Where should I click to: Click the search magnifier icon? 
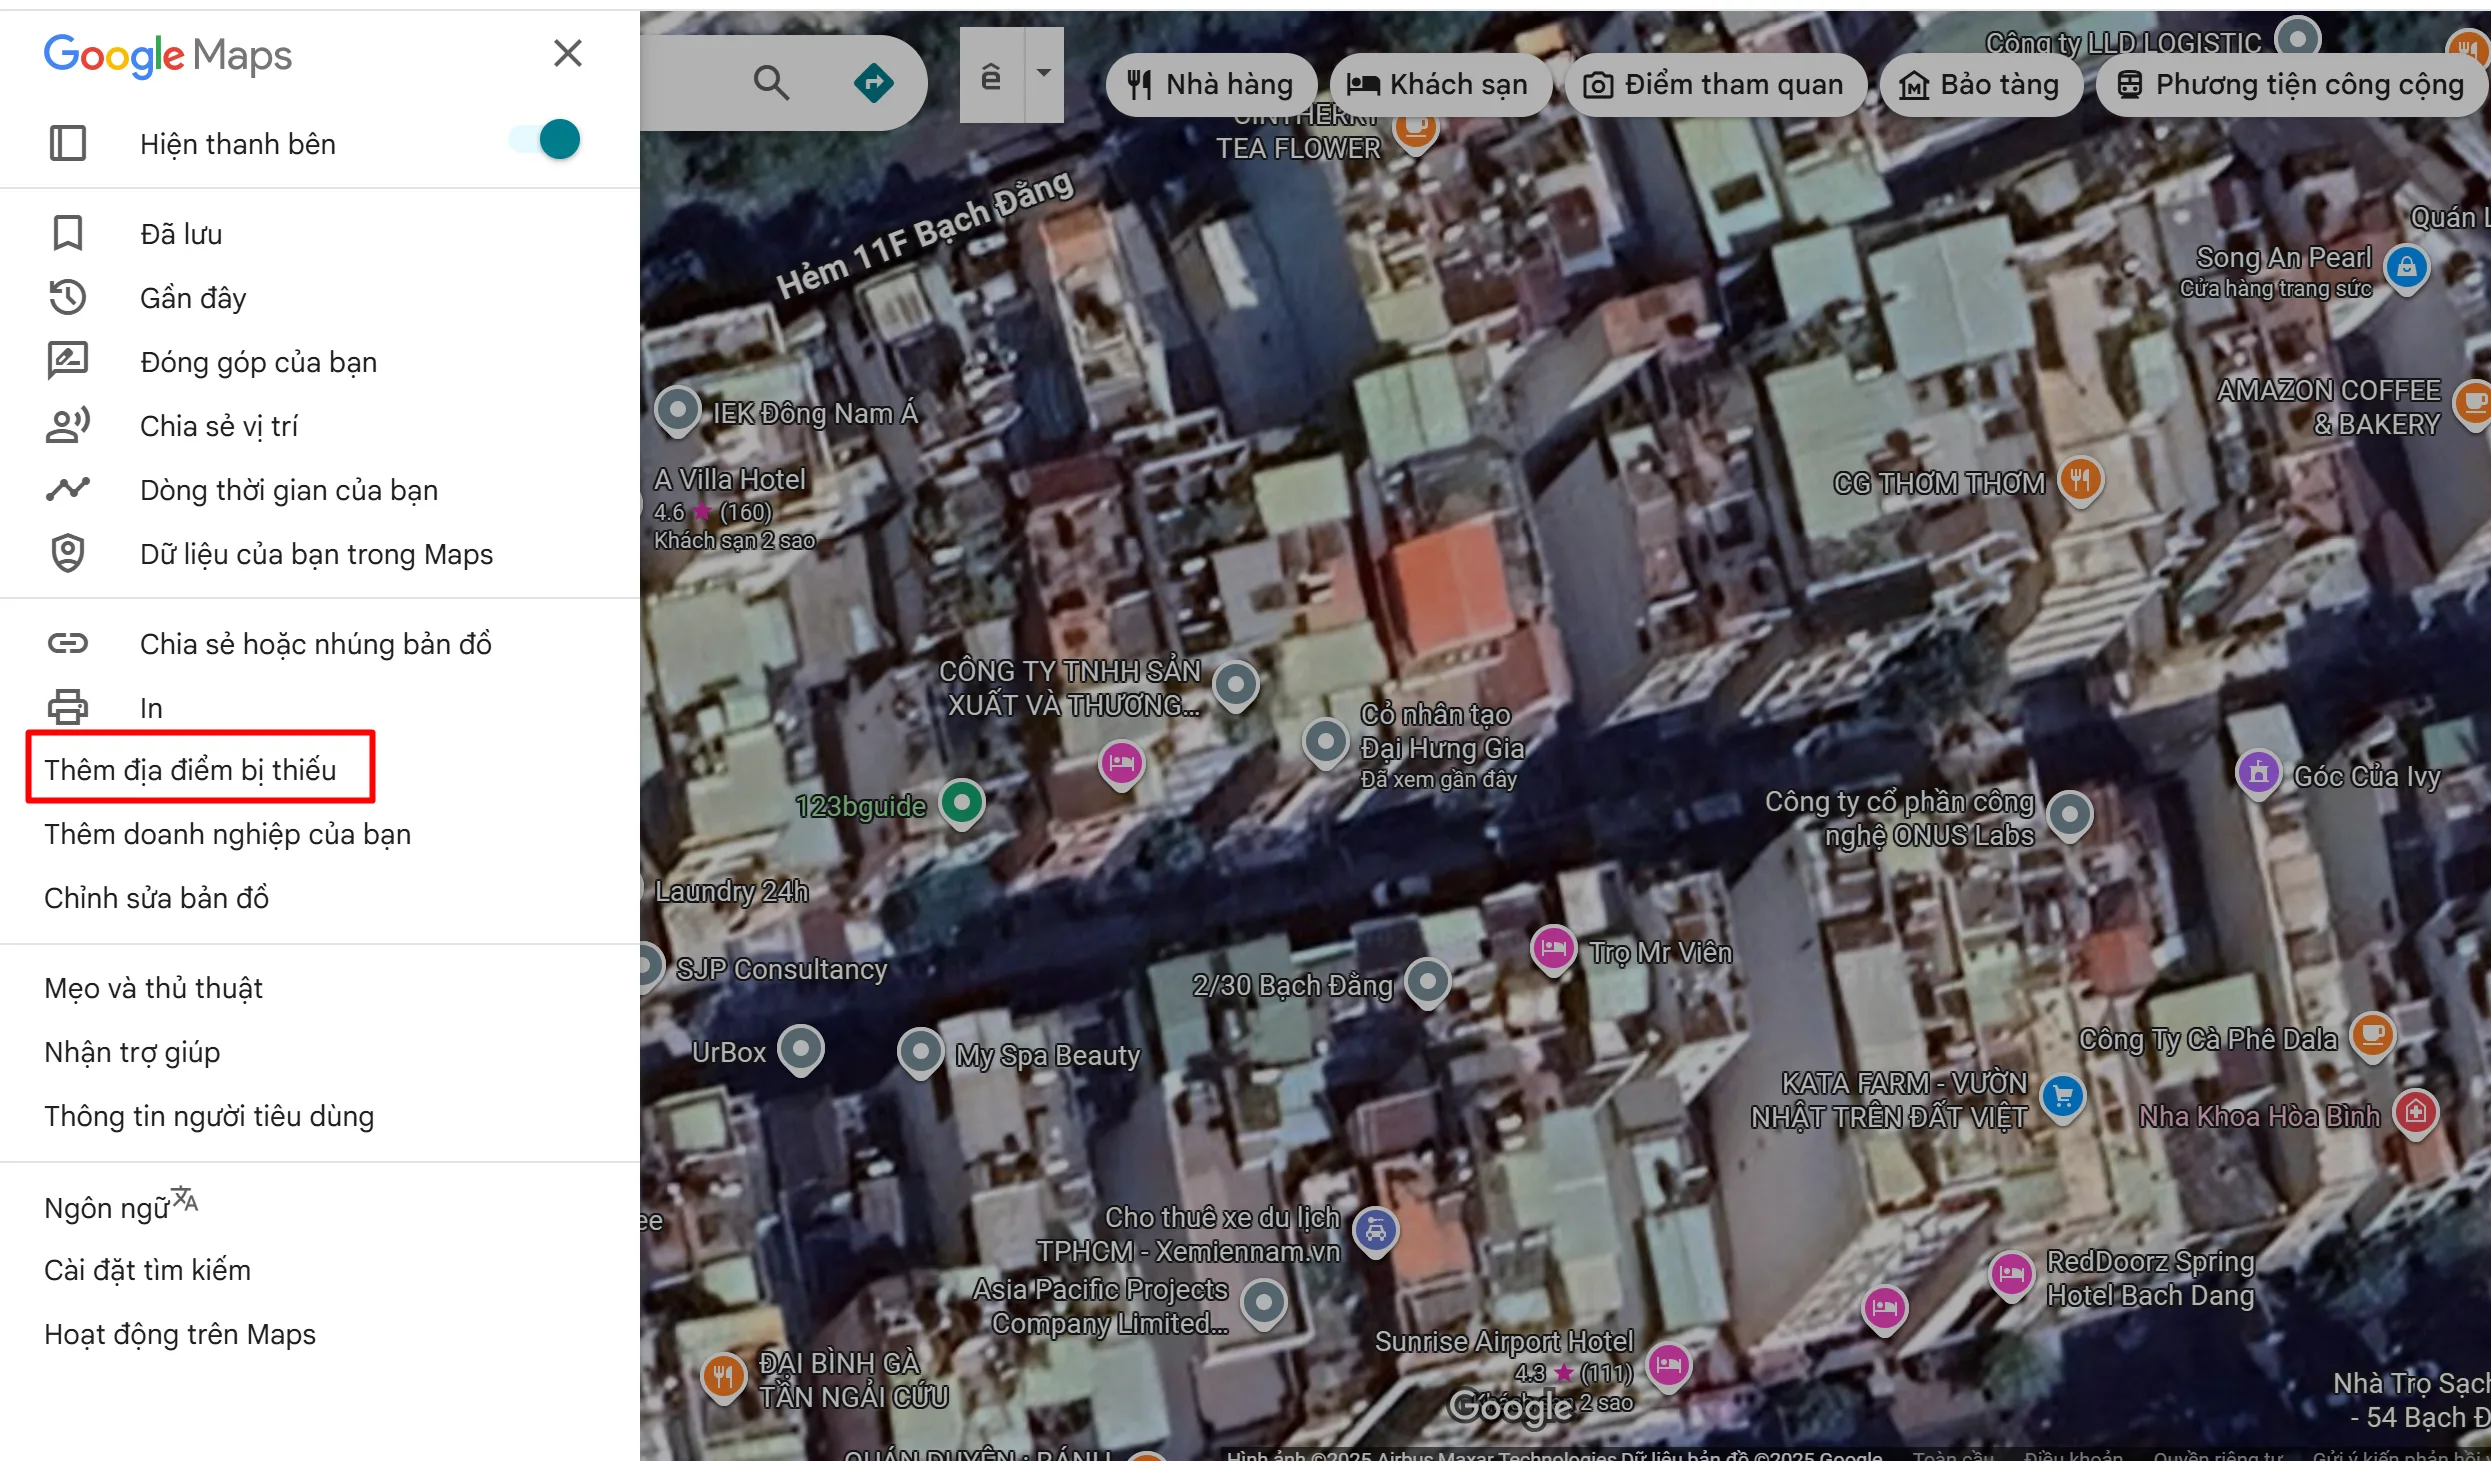[x=771, y=82]
